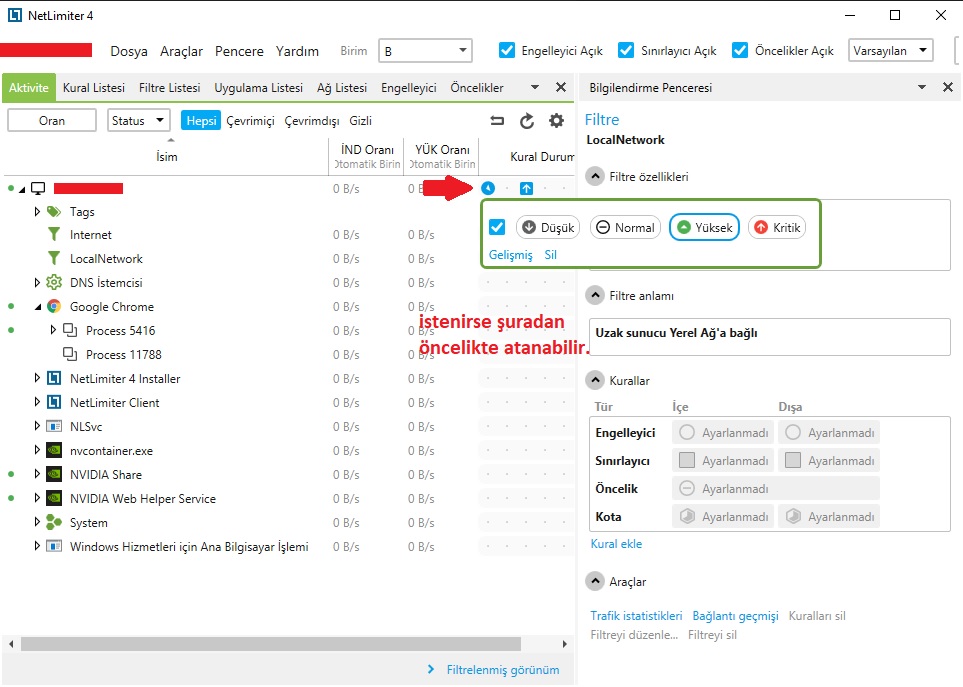Click the Tags icon in the tree
Viewport: 963px width, 687px height.
click(x=54, y=212)
